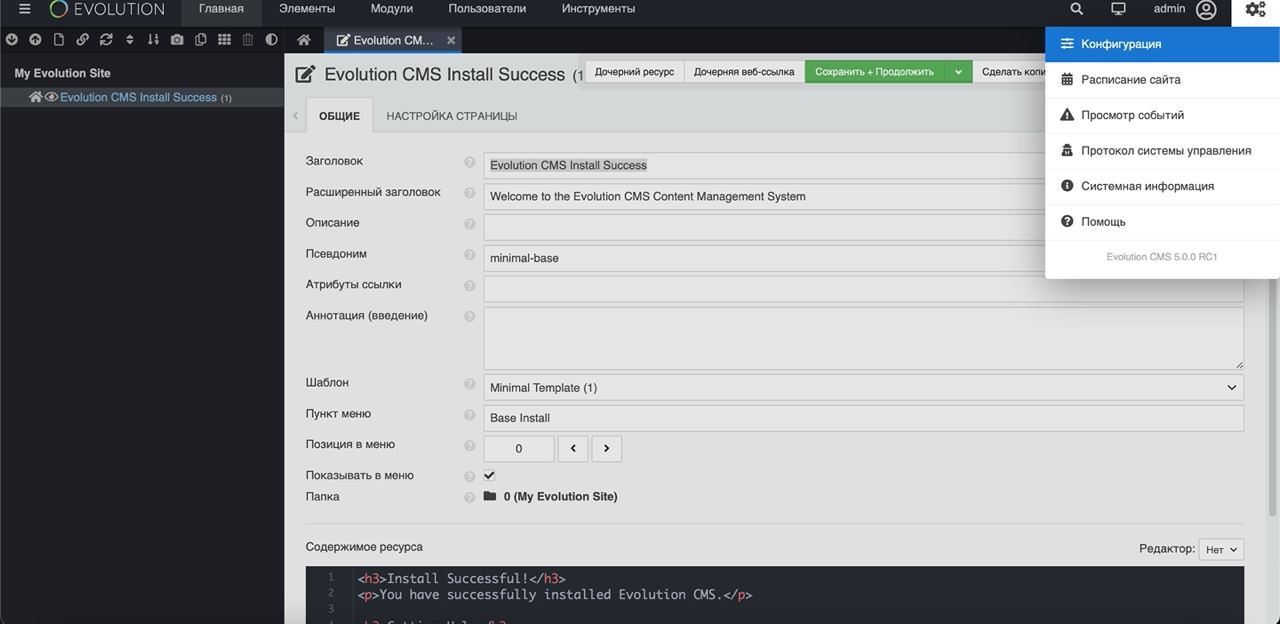Image resolution: width=1280 pixels, height=624 pixels.
Task: Preview site via monitor icon
Action: coord(1118,9)
